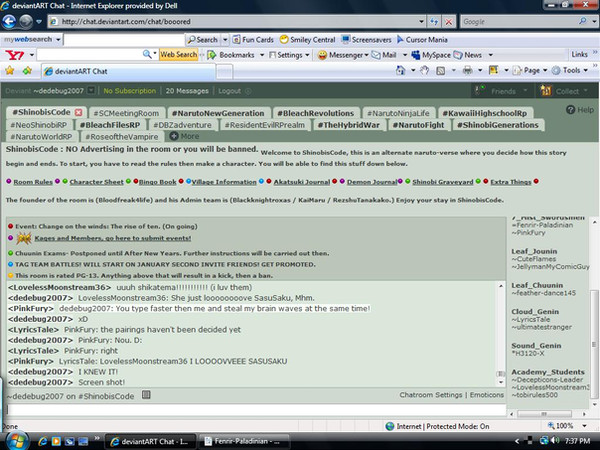Switch to #TheHybridWar chat tab
Viewport: 600px width, 450px height.
[349, 125]
